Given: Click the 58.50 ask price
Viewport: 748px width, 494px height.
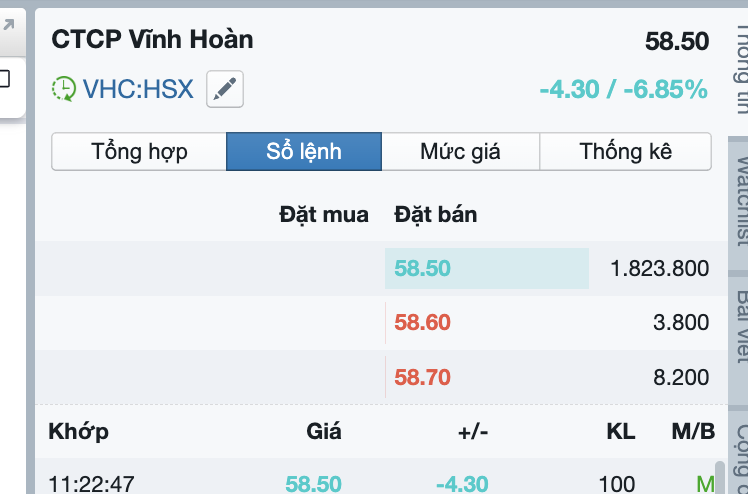Looking at the screenshot, I should click(x=423, y=268).
